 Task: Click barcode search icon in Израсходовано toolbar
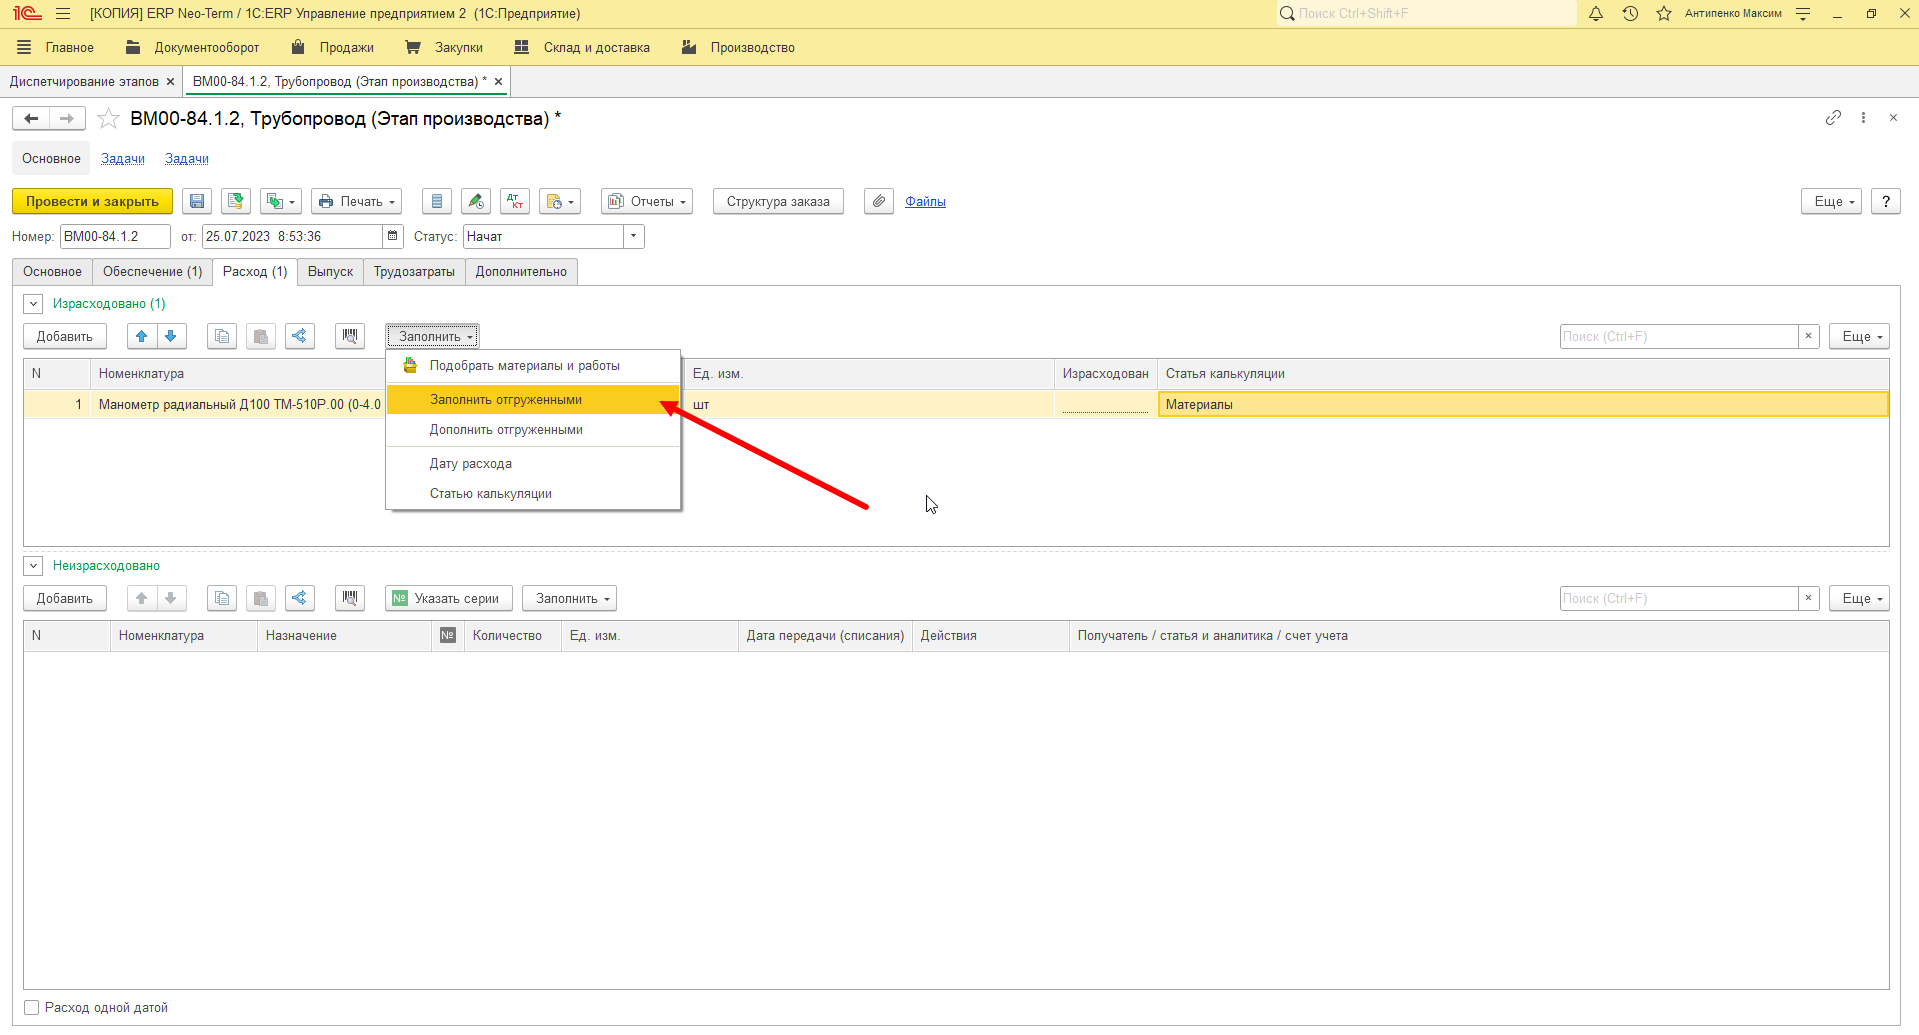pyautogui.click(x=350, y=336)
